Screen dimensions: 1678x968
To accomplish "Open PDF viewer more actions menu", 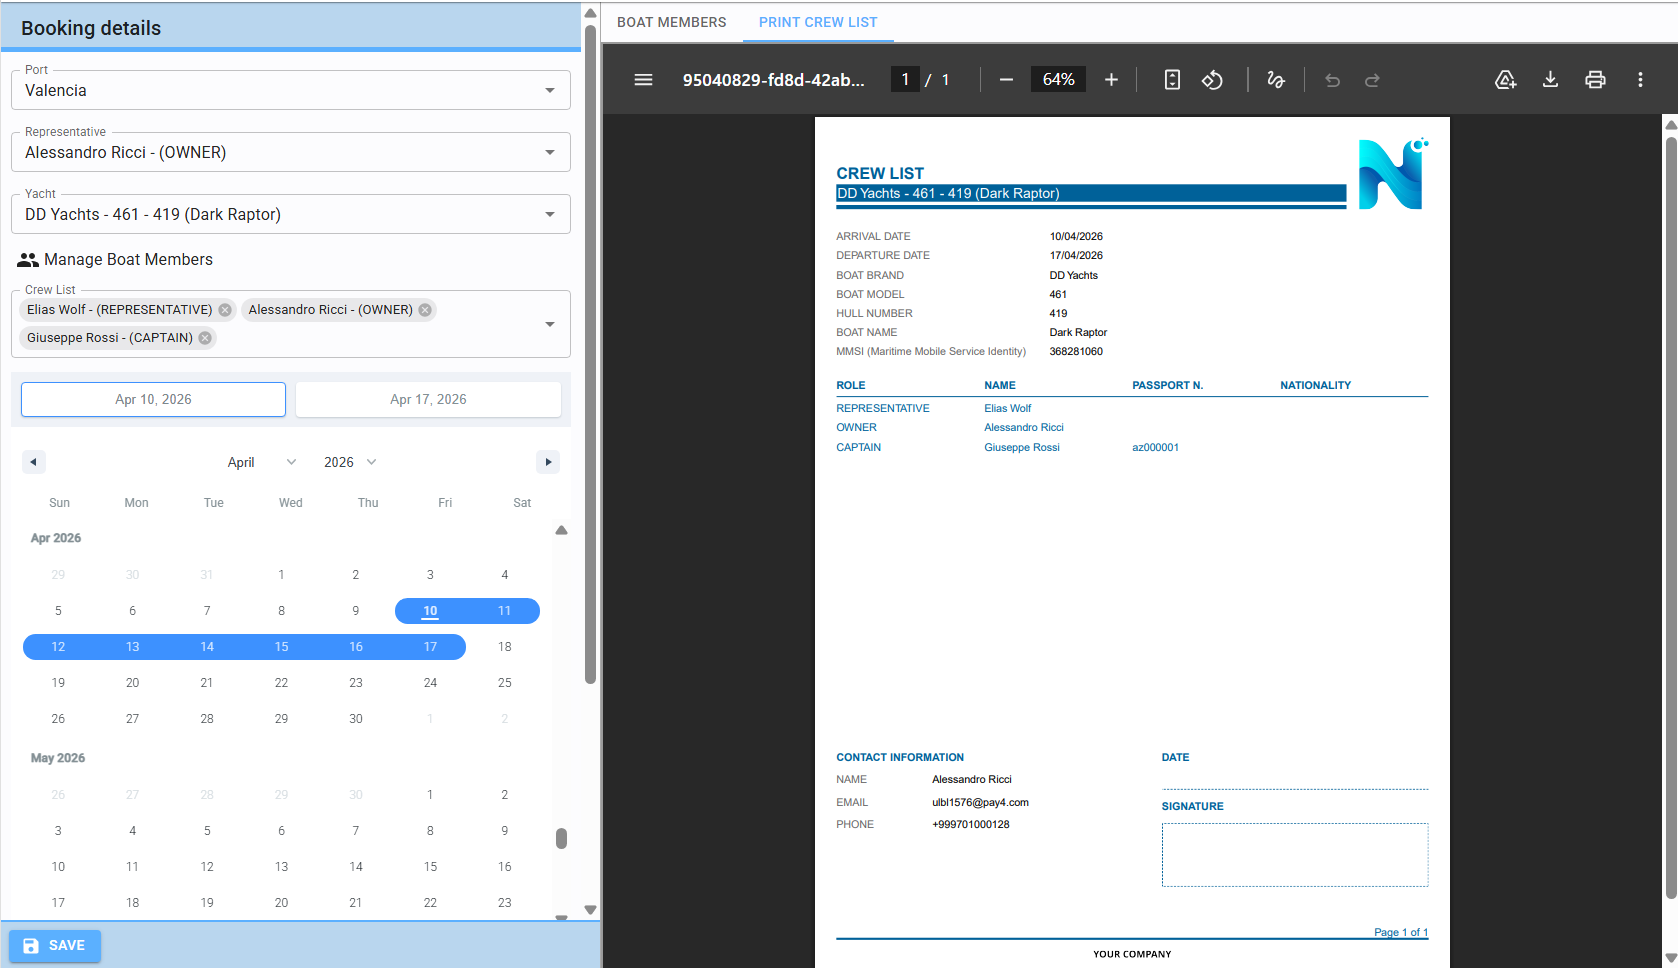I will tap(1640, 80).
